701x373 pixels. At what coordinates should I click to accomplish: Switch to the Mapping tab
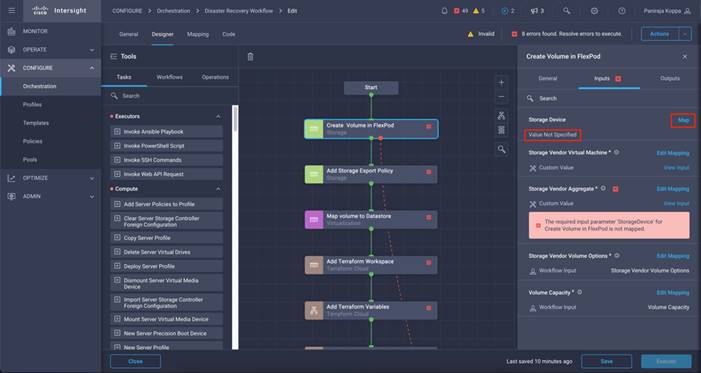click(x=198, y=34)
